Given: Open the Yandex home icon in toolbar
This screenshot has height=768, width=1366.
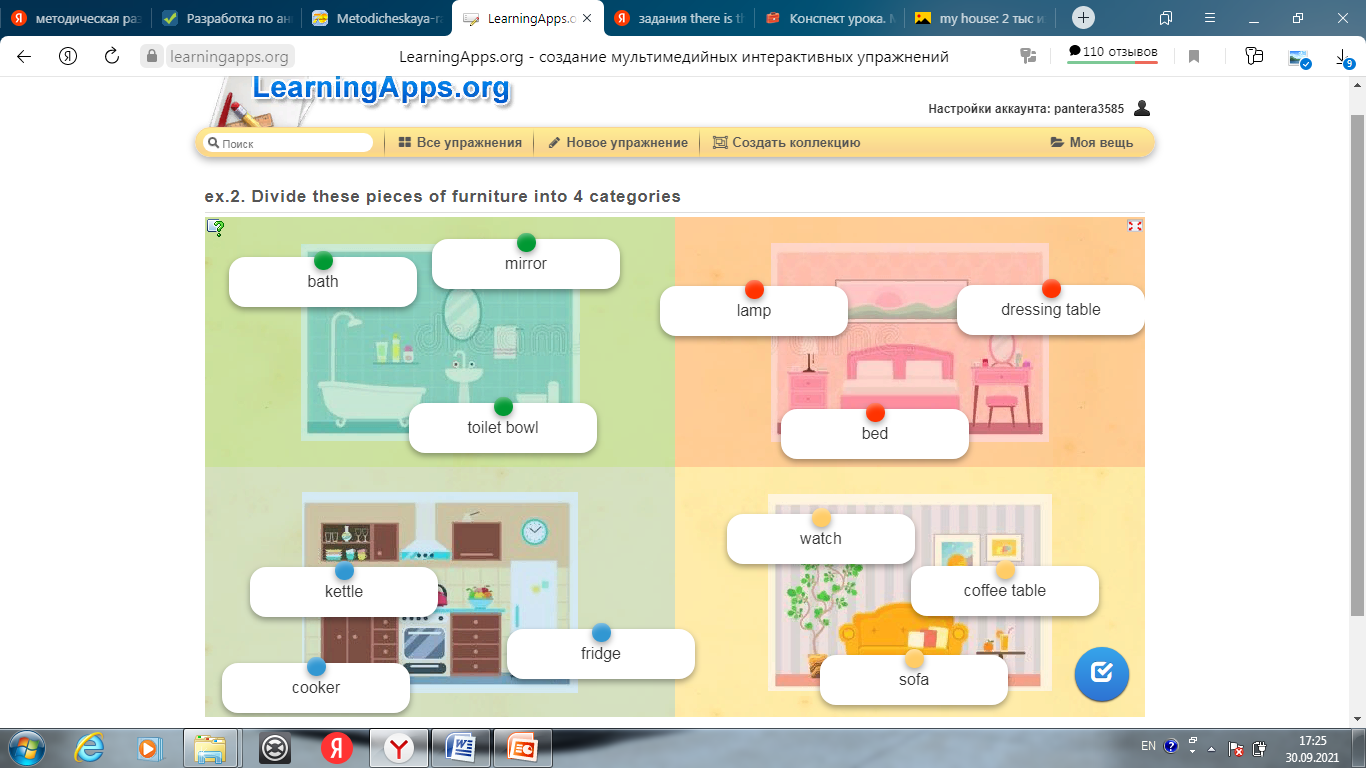Looking at the screenshot, I should click(68, 57).
